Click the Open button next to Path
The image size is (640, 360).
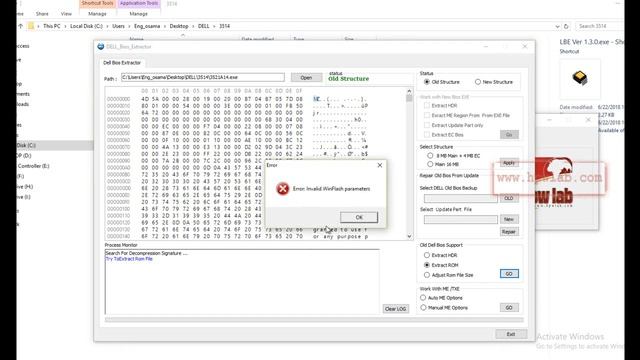tap(306, 77)
